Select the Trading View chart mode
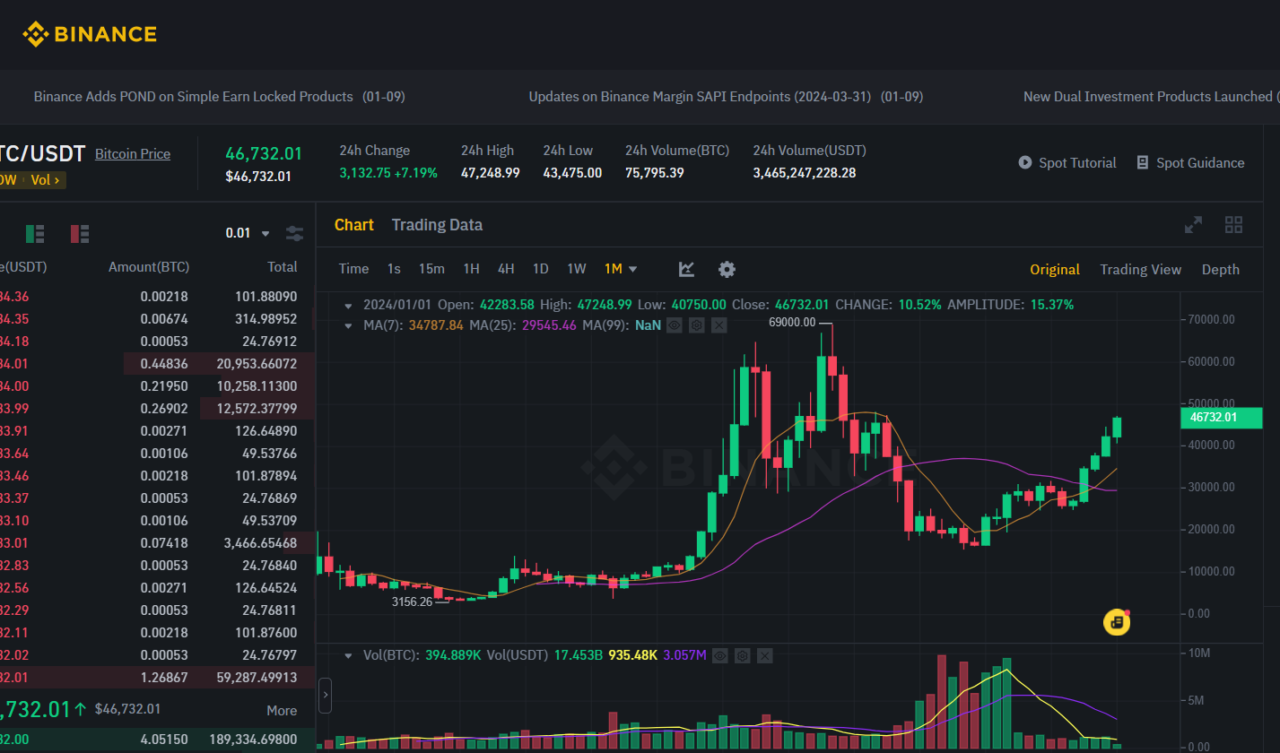Viewport: 1280px width, 753px height. point(1140,269)
